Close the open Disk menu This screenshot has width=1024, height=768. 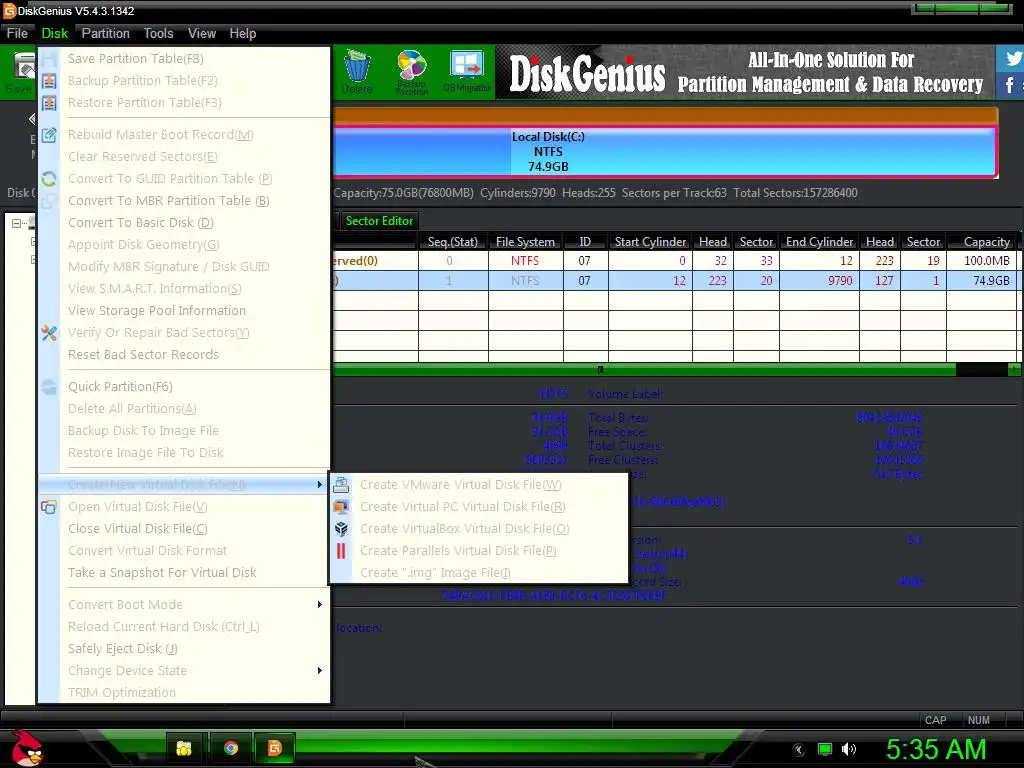(54, 33)
